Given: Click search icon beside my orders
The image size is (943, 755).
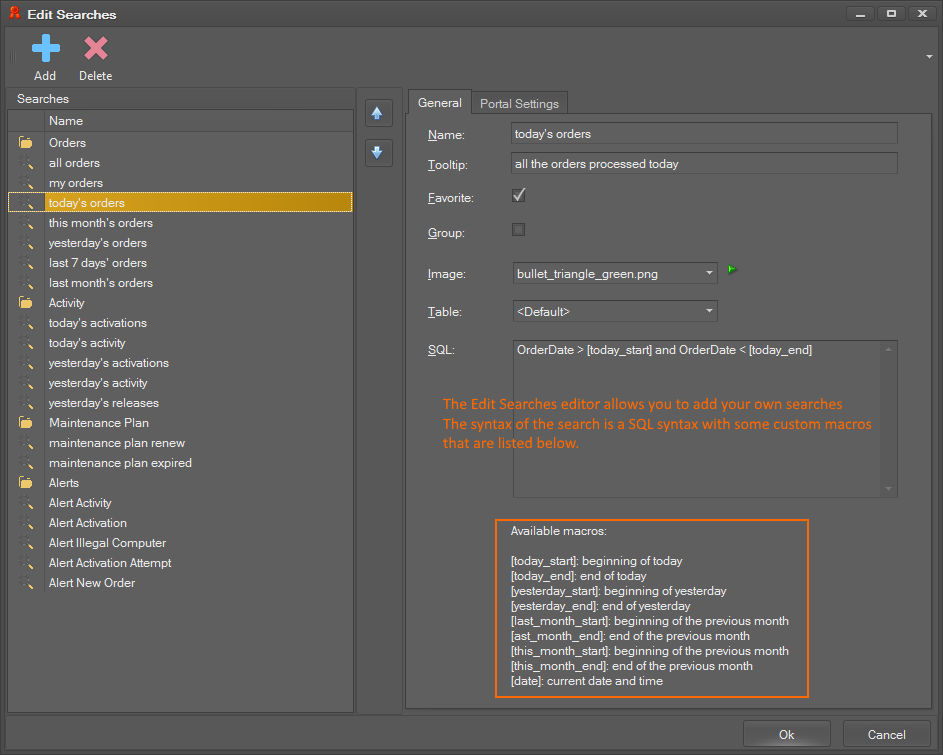Looking at the screenshot, I should click(26, 182).
